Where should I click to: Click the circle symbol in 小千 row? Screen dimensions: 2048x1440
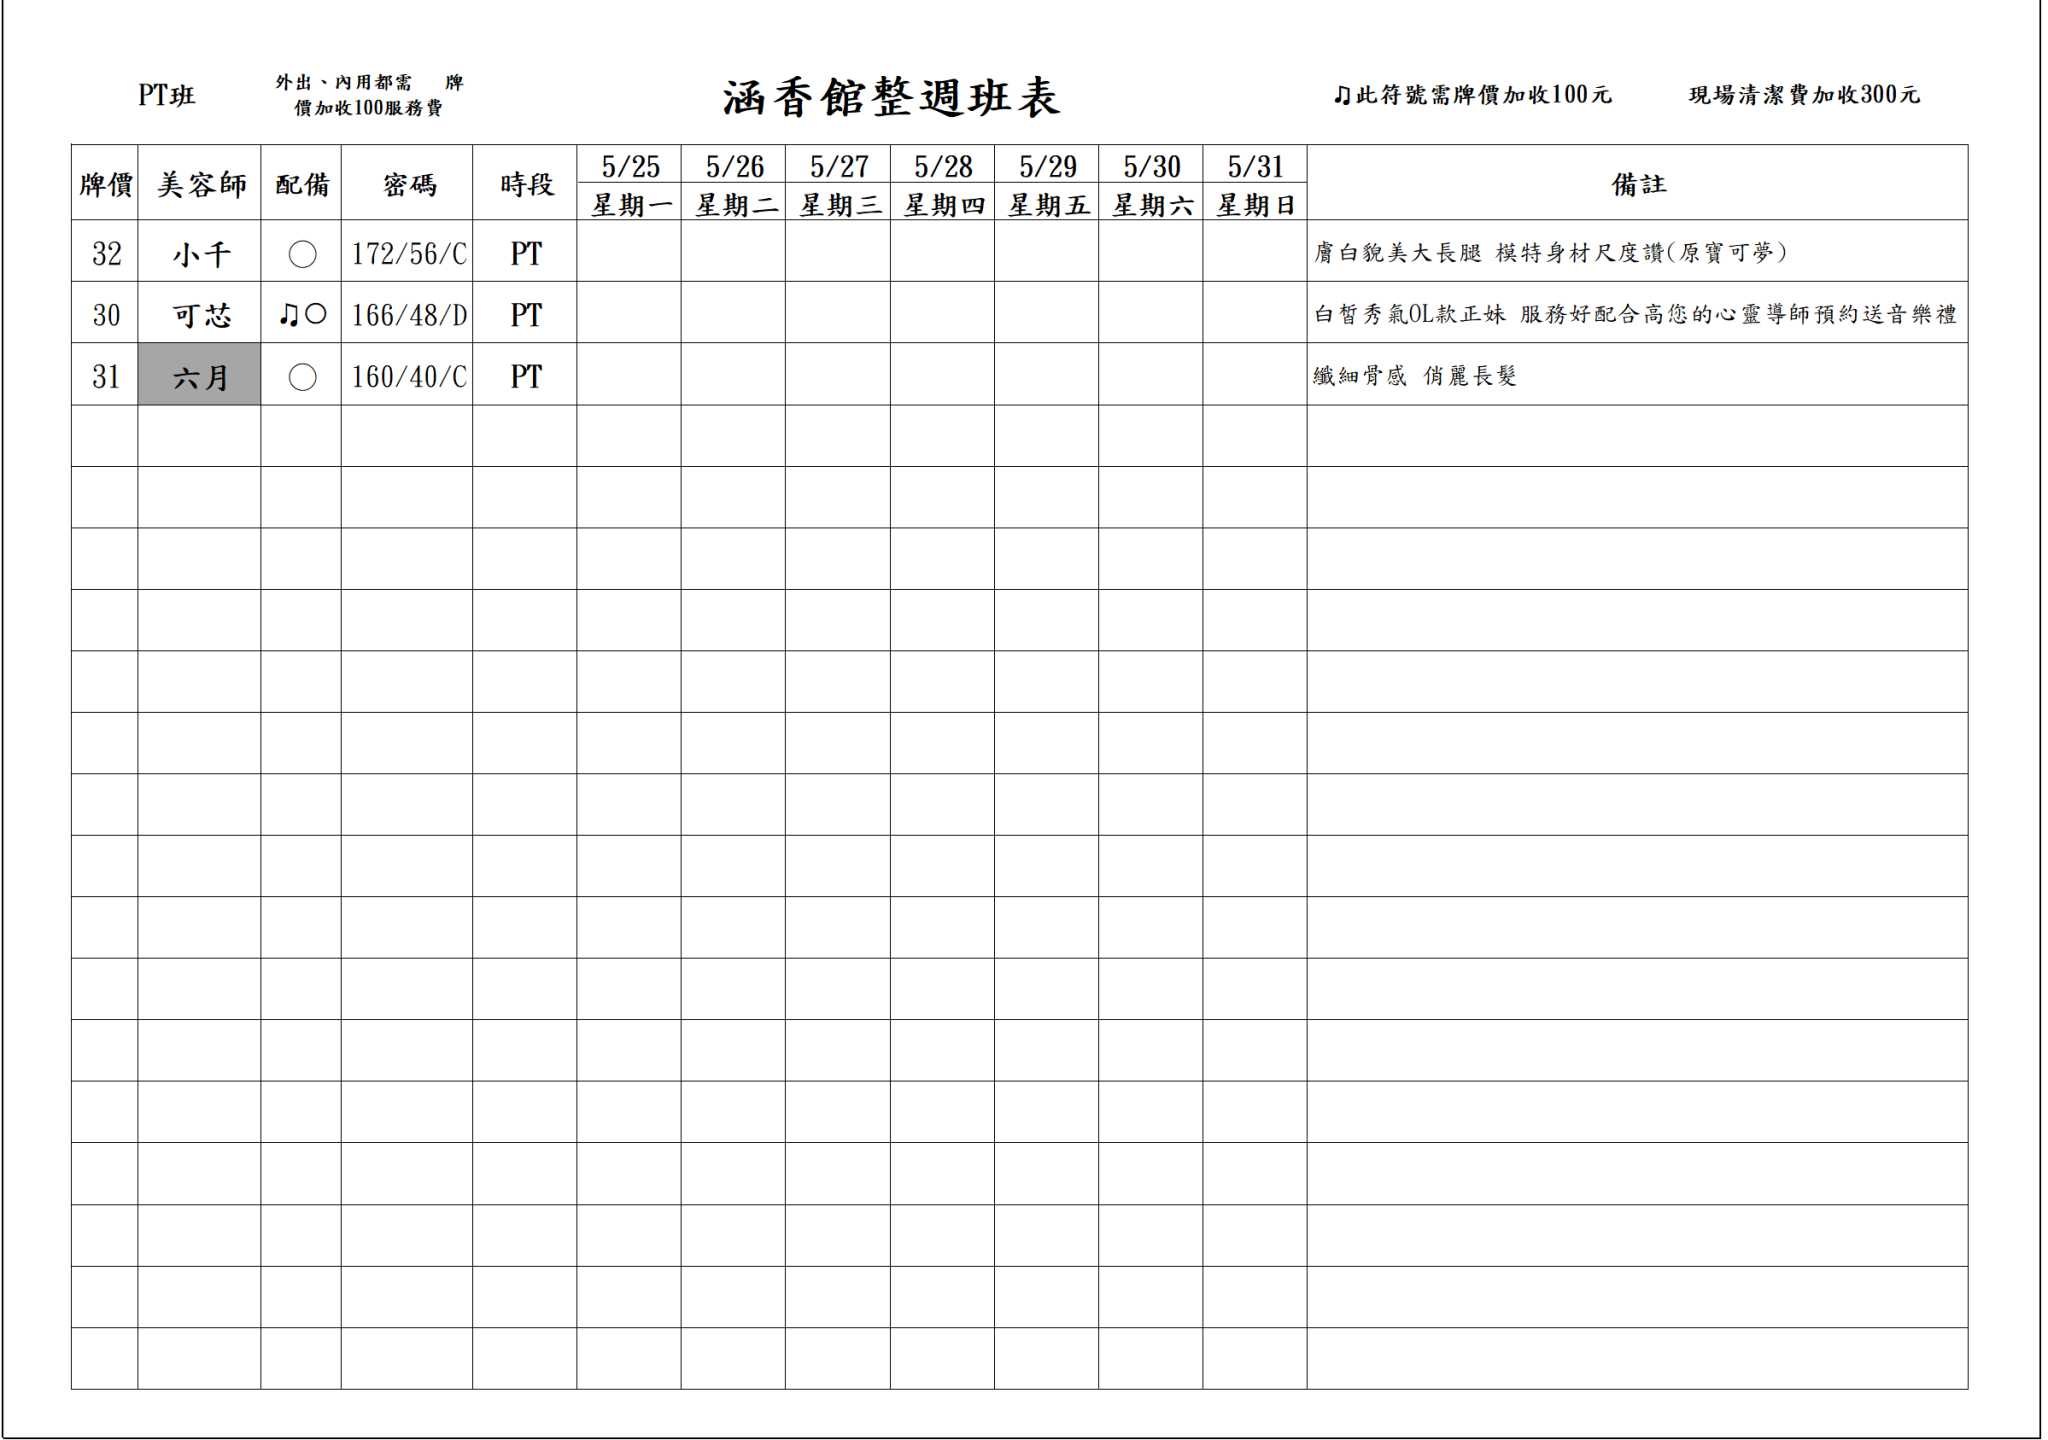pyautogui.click(x=302, y=254)
